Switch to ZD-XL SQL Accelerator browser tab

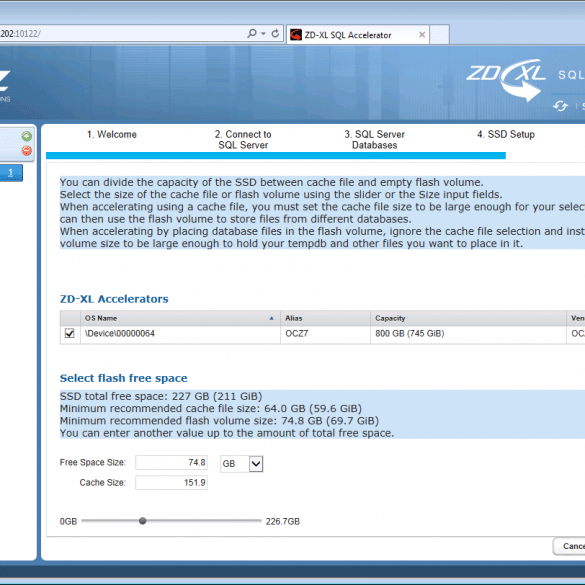click(358, 35)
